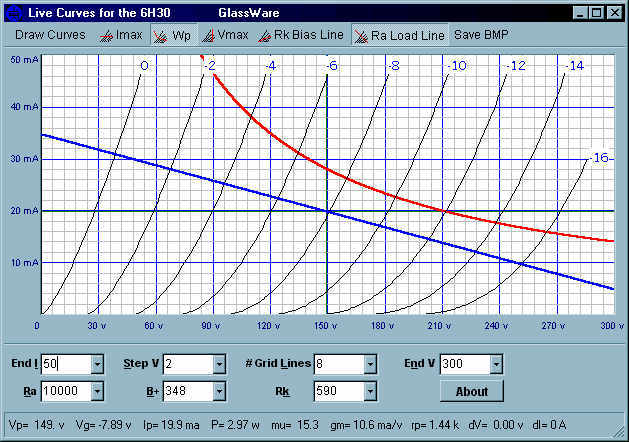
Task: Click the Imax toolbar icon
Action: [x=106, y=37]
